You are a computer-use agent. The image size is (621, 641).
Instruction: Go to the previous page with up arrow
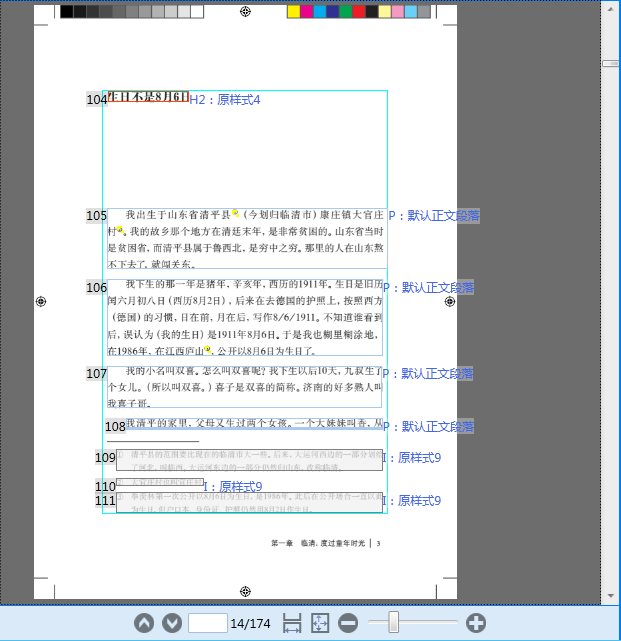click(x=145, y=623)
